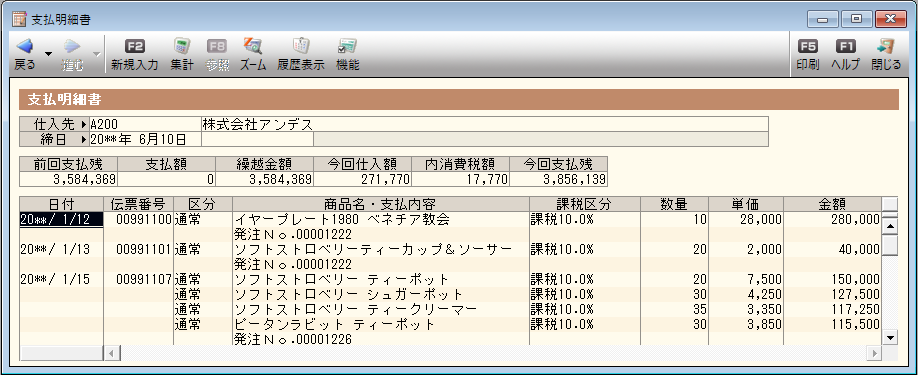Select the highlighted date cell 20**/ 1/12
Viewport: 918px width, 375px height.
point(61,219)
